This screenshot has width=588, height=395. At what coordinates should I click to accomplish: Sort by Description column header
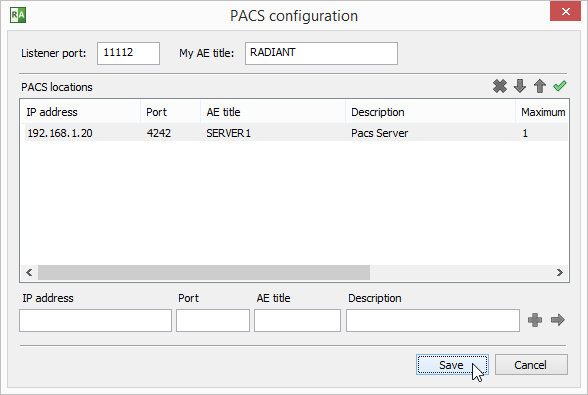430,112
